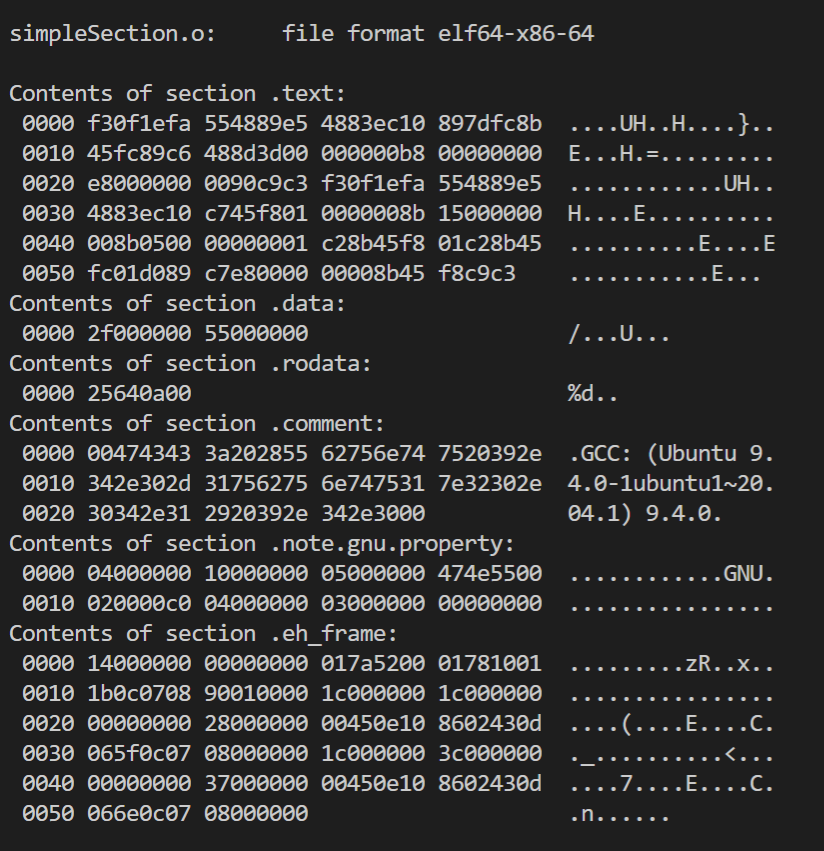Screen dimensions: 824x851
Task: Click the .data section header line
Action: [x=177, y=304]
